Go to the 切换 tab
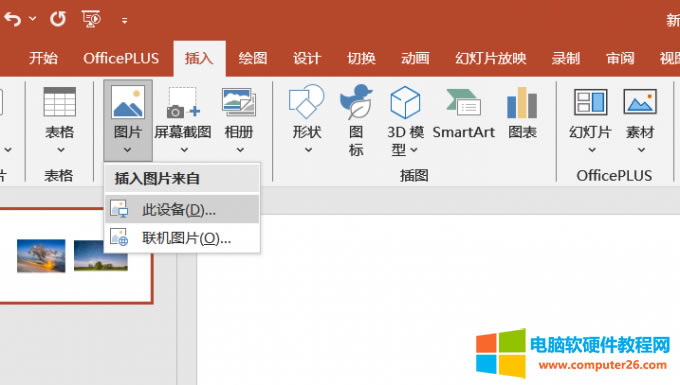The image size is (680, 385). (361, 58)
